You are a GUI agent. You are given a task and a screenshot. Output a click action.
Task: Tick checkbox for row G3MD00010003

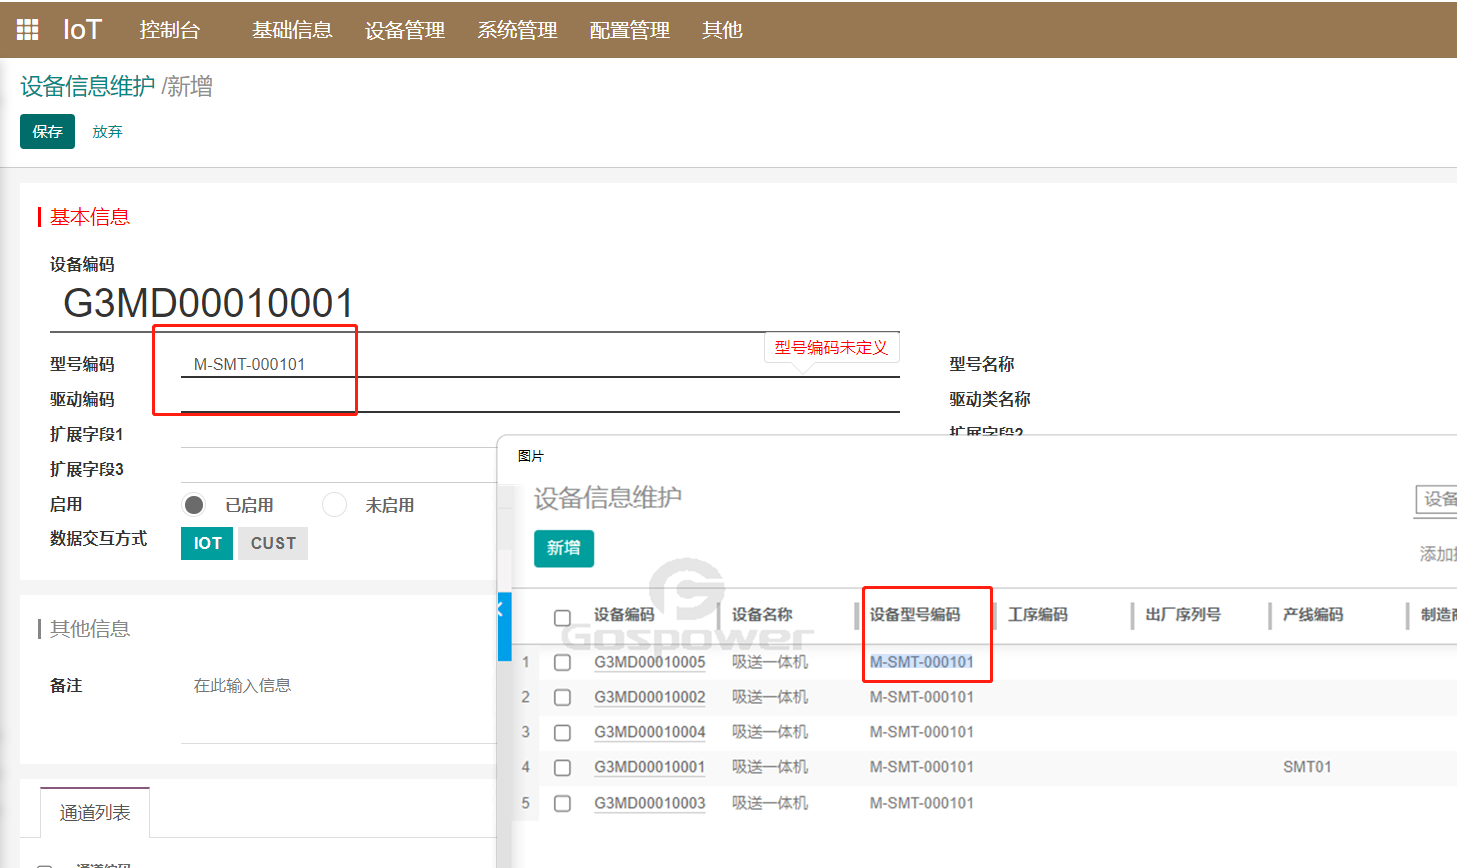tap(562, 803)
